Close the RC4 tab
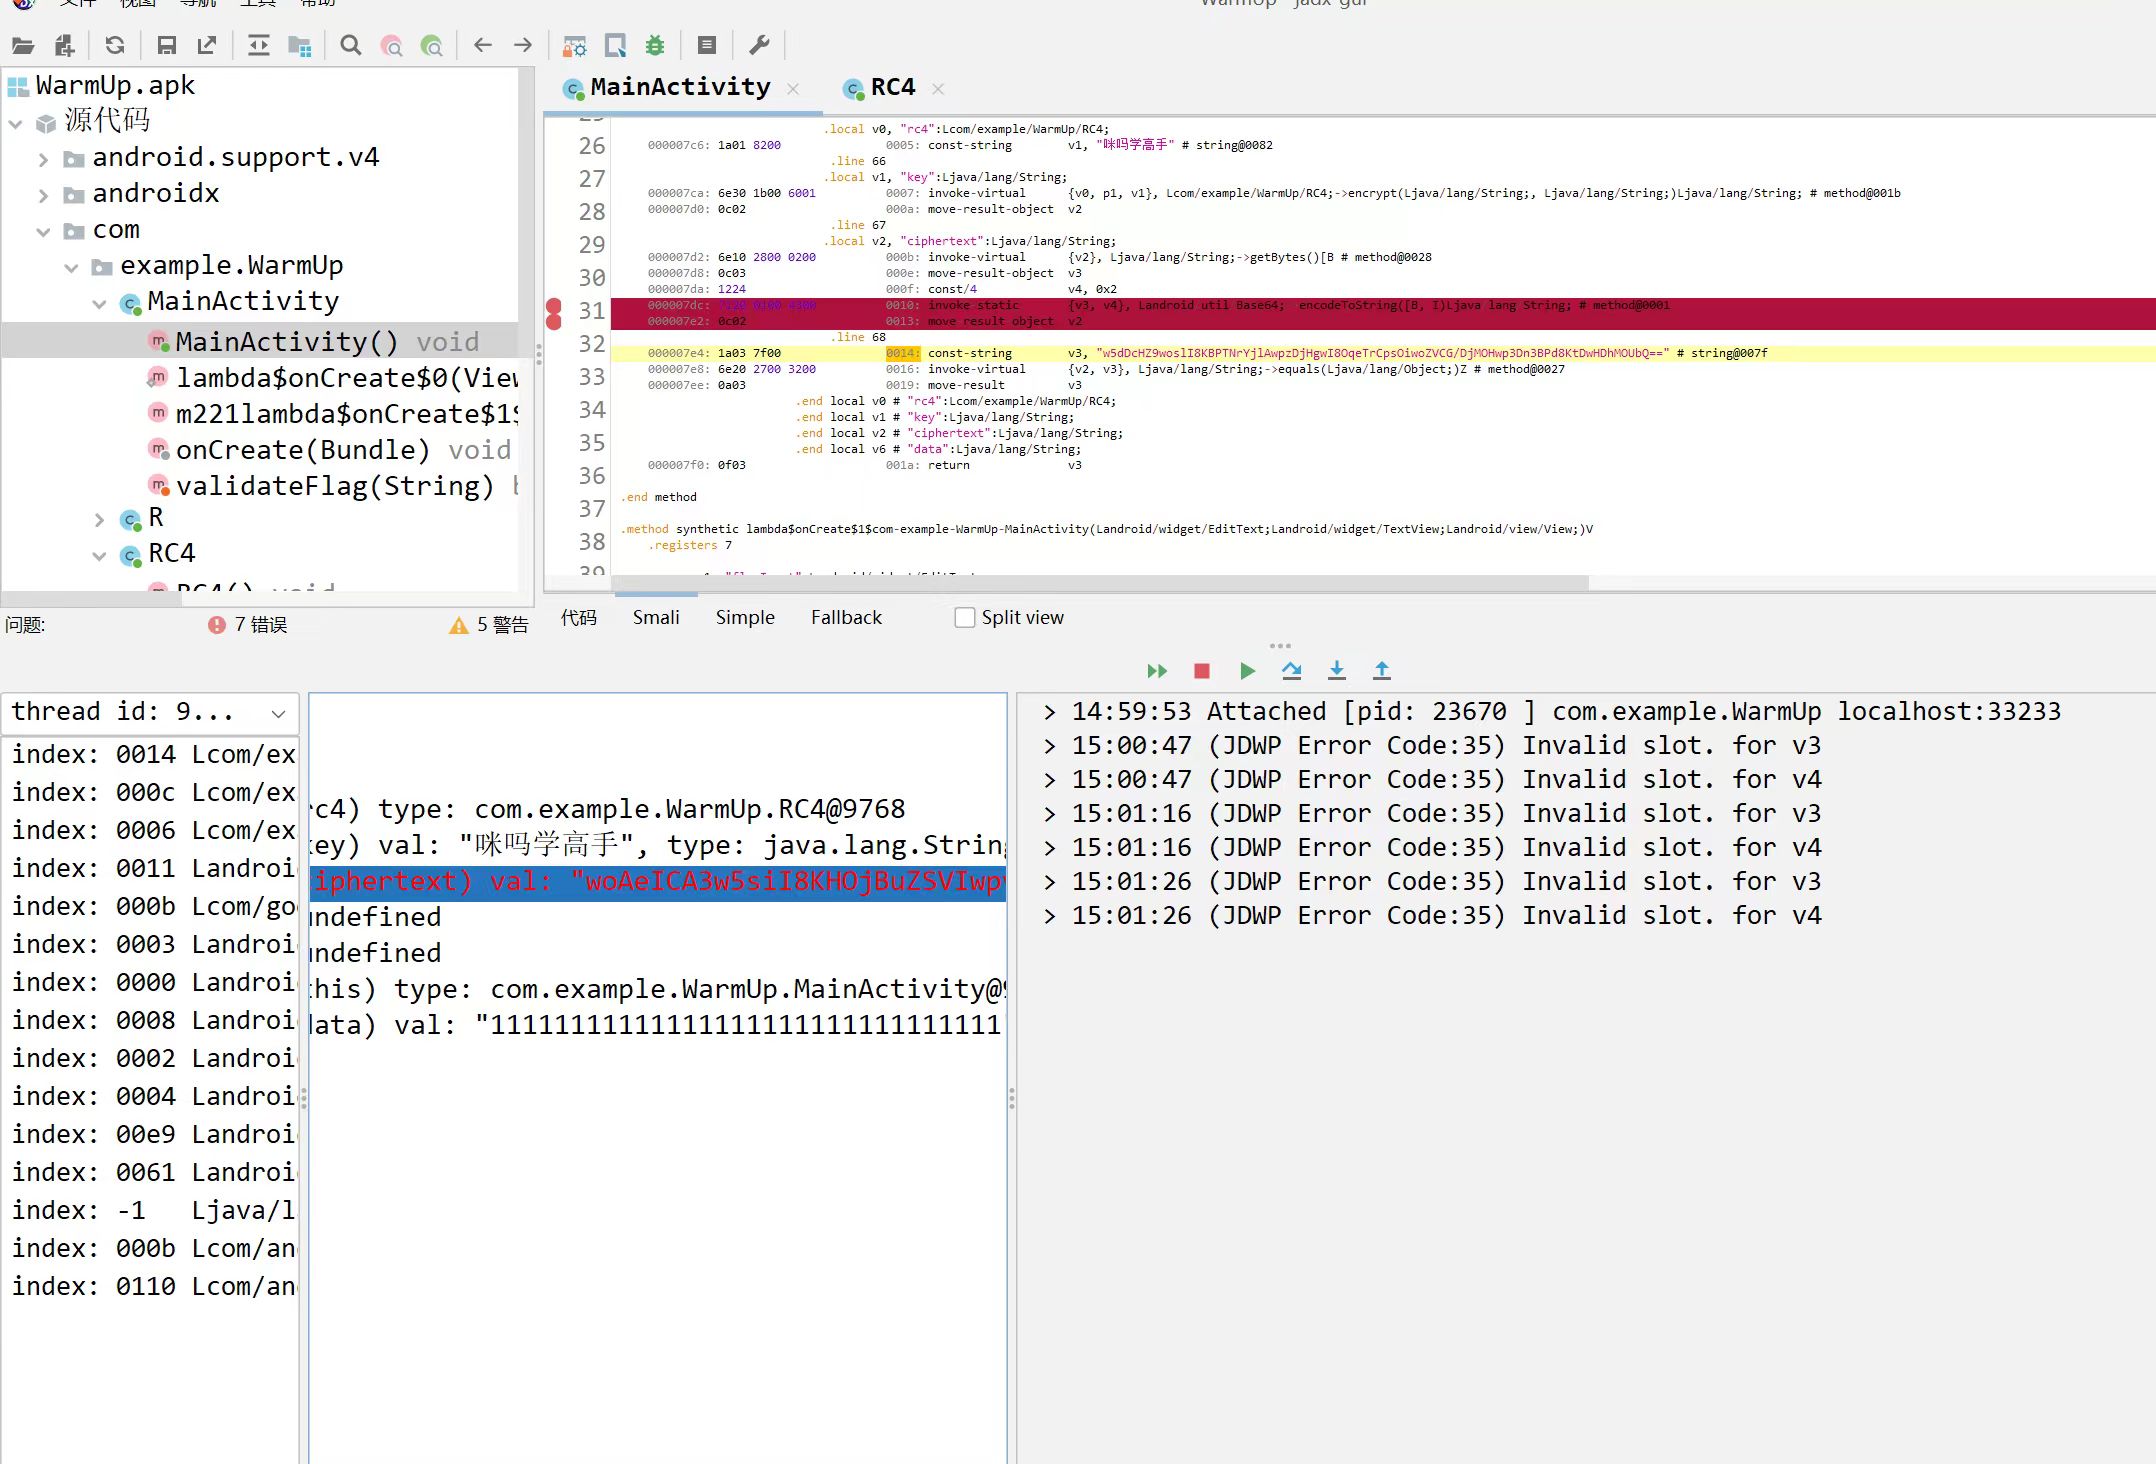This screenshot has width=2156, height=1464. [x=938, y=89]
